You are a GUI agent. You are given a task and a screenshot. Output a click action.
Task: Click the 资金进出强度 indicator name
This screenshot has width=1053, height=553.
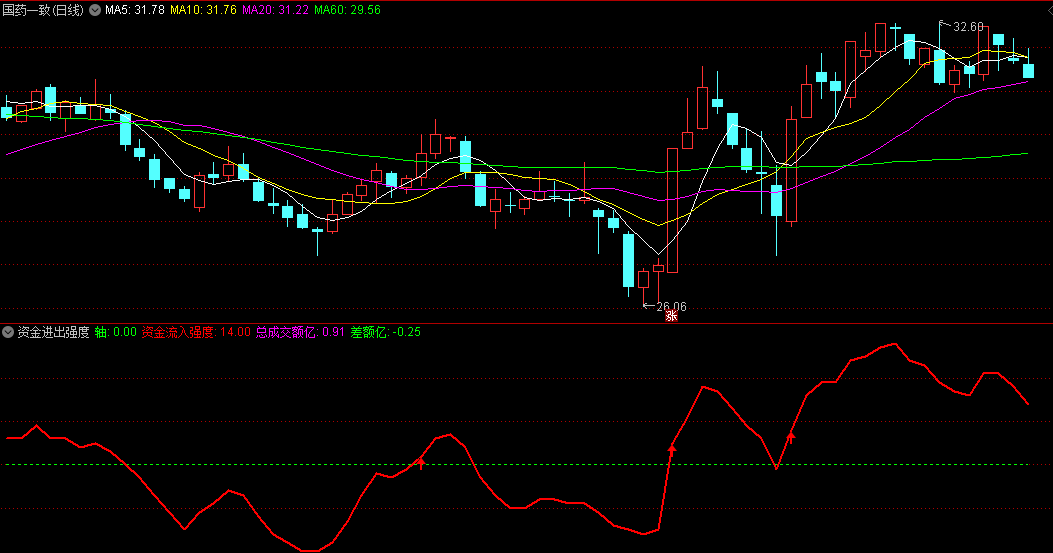point(53,332)
